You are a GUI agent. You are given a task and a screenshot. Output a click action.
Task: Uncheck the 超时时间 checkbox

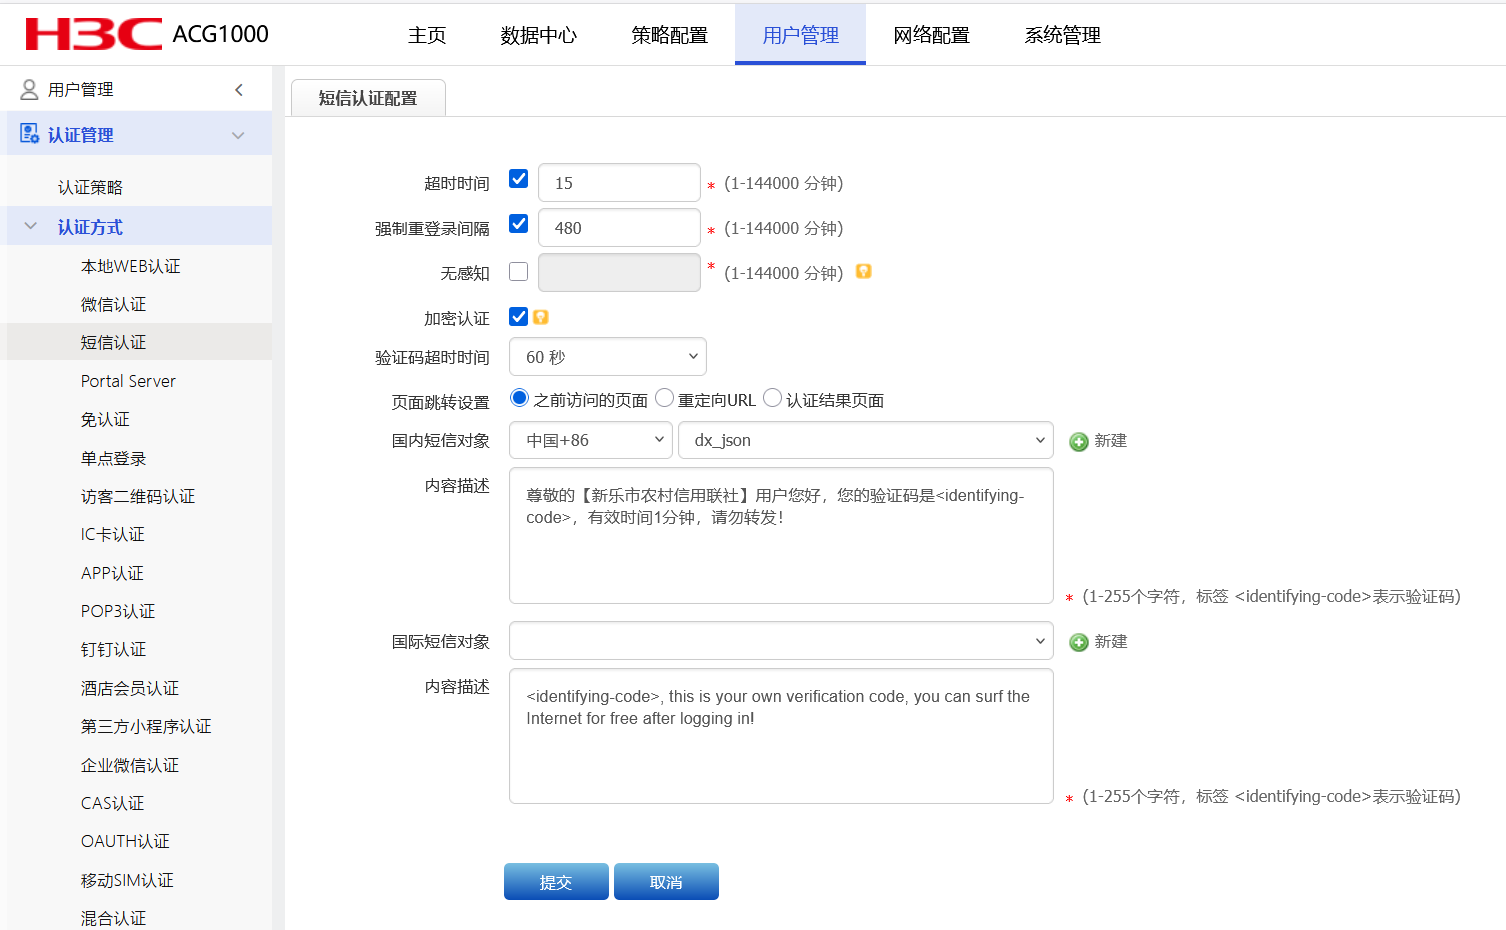pos(518,179)
